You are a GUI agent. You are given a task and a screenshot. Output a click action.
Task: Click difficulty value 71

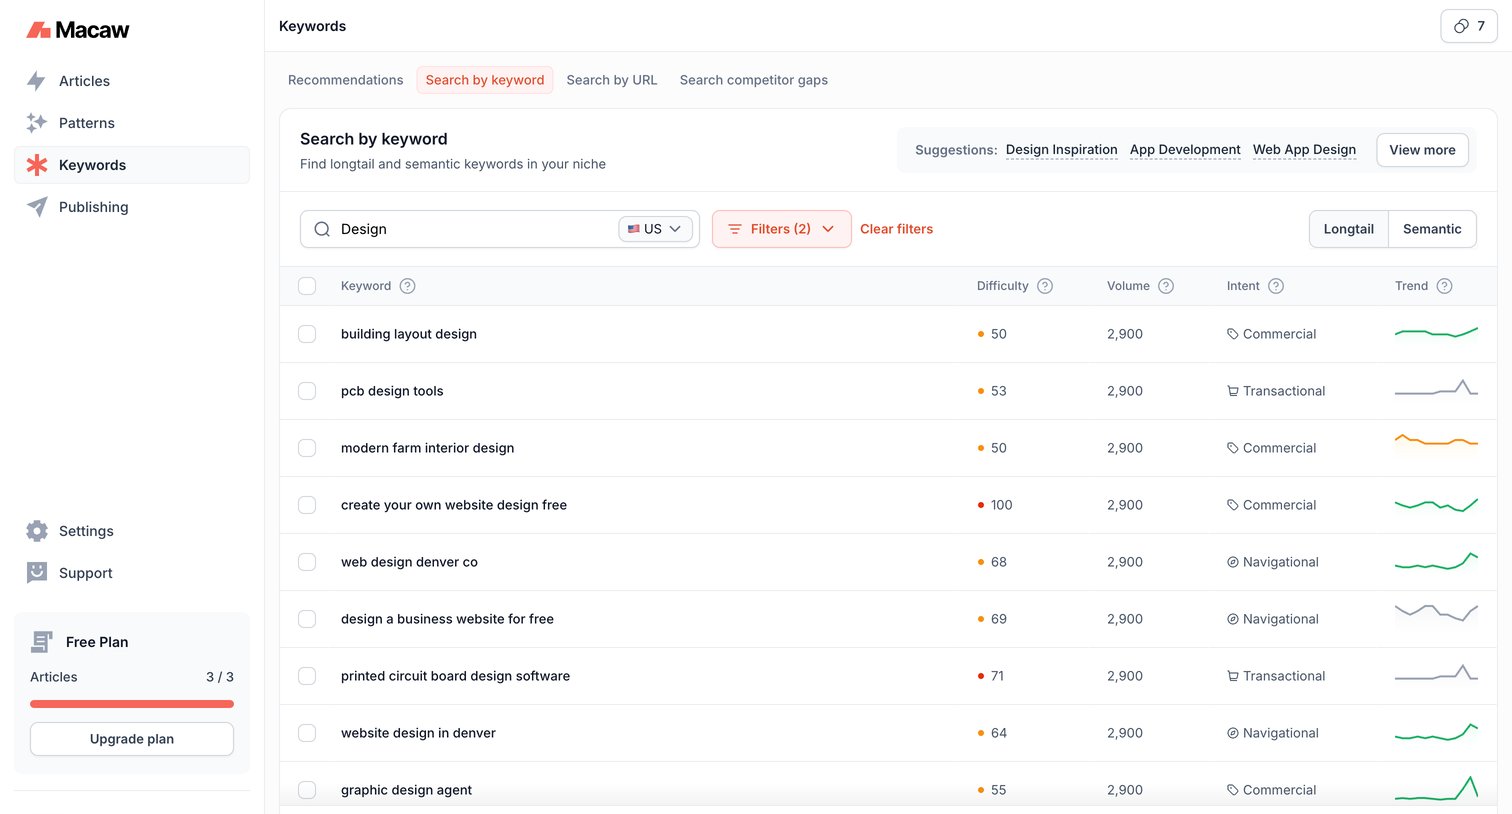point(997,676)
